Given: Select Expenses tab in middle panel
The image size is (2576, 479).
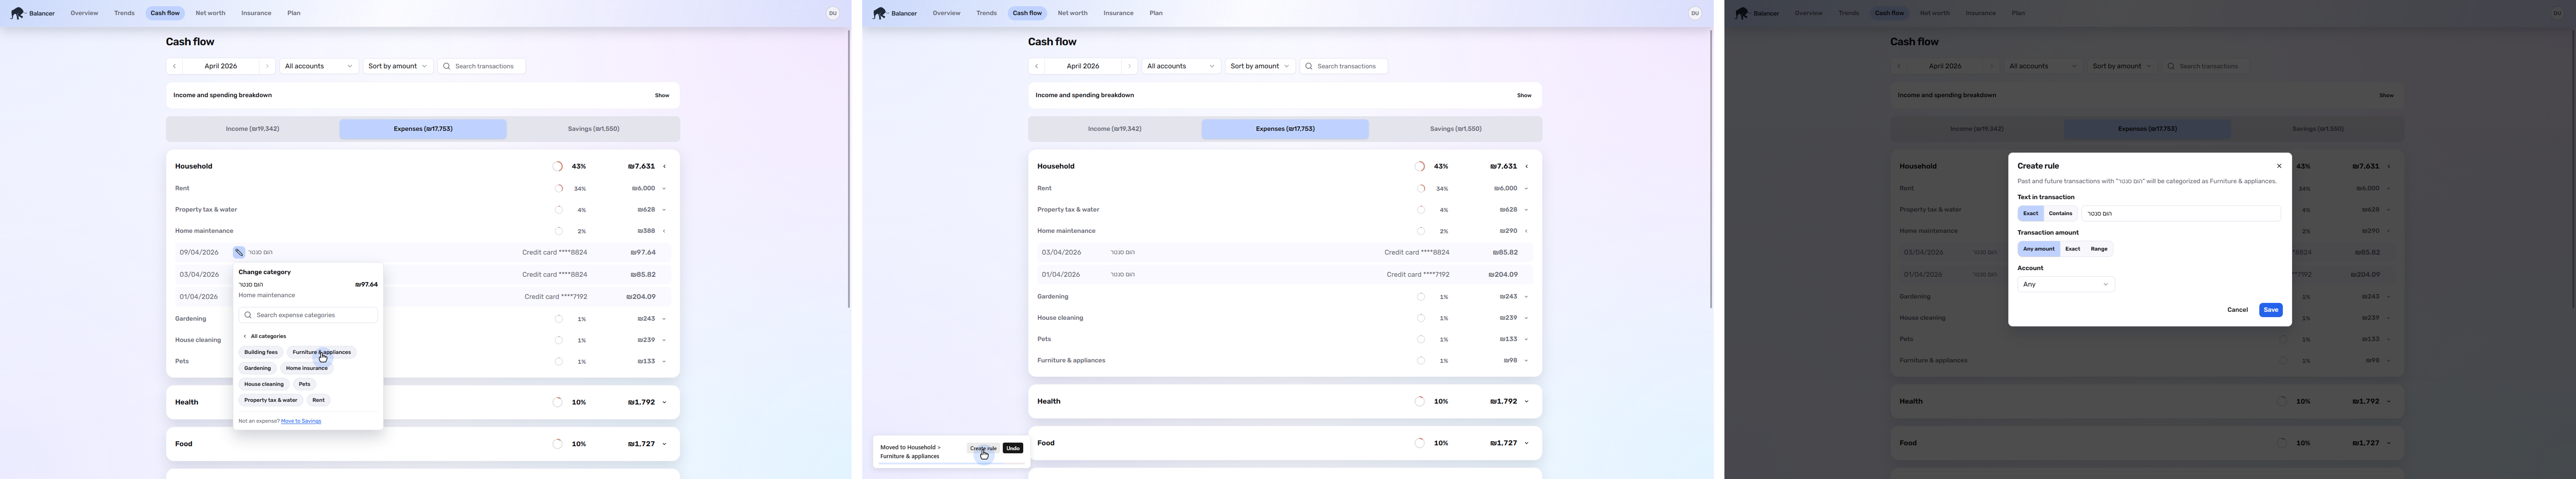Looking at the screenshot, I should pyautogui.click(x=1285, y=129).
